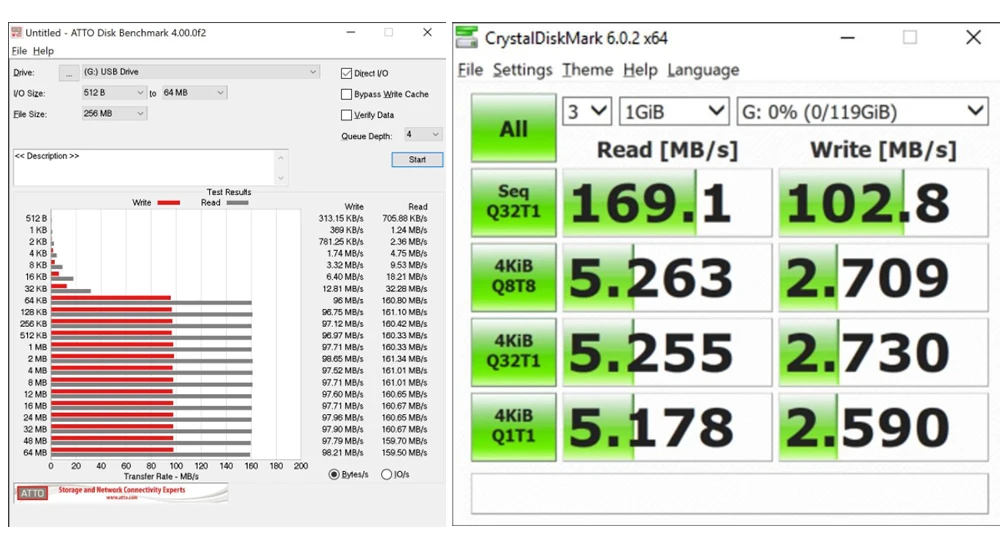Click the ATTO logo banner
The width and height of the screenshot is (1000, 550).
[x=121, y=493]
